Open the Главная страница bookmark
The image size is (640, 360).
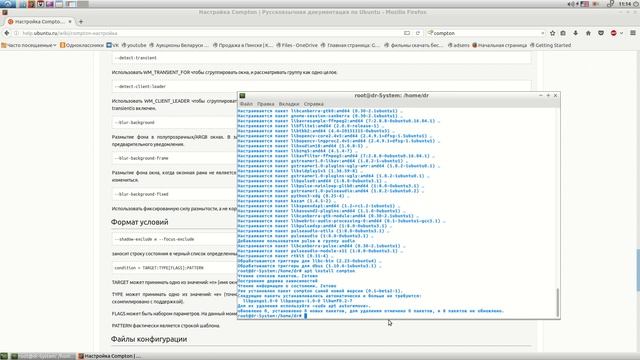350,45
